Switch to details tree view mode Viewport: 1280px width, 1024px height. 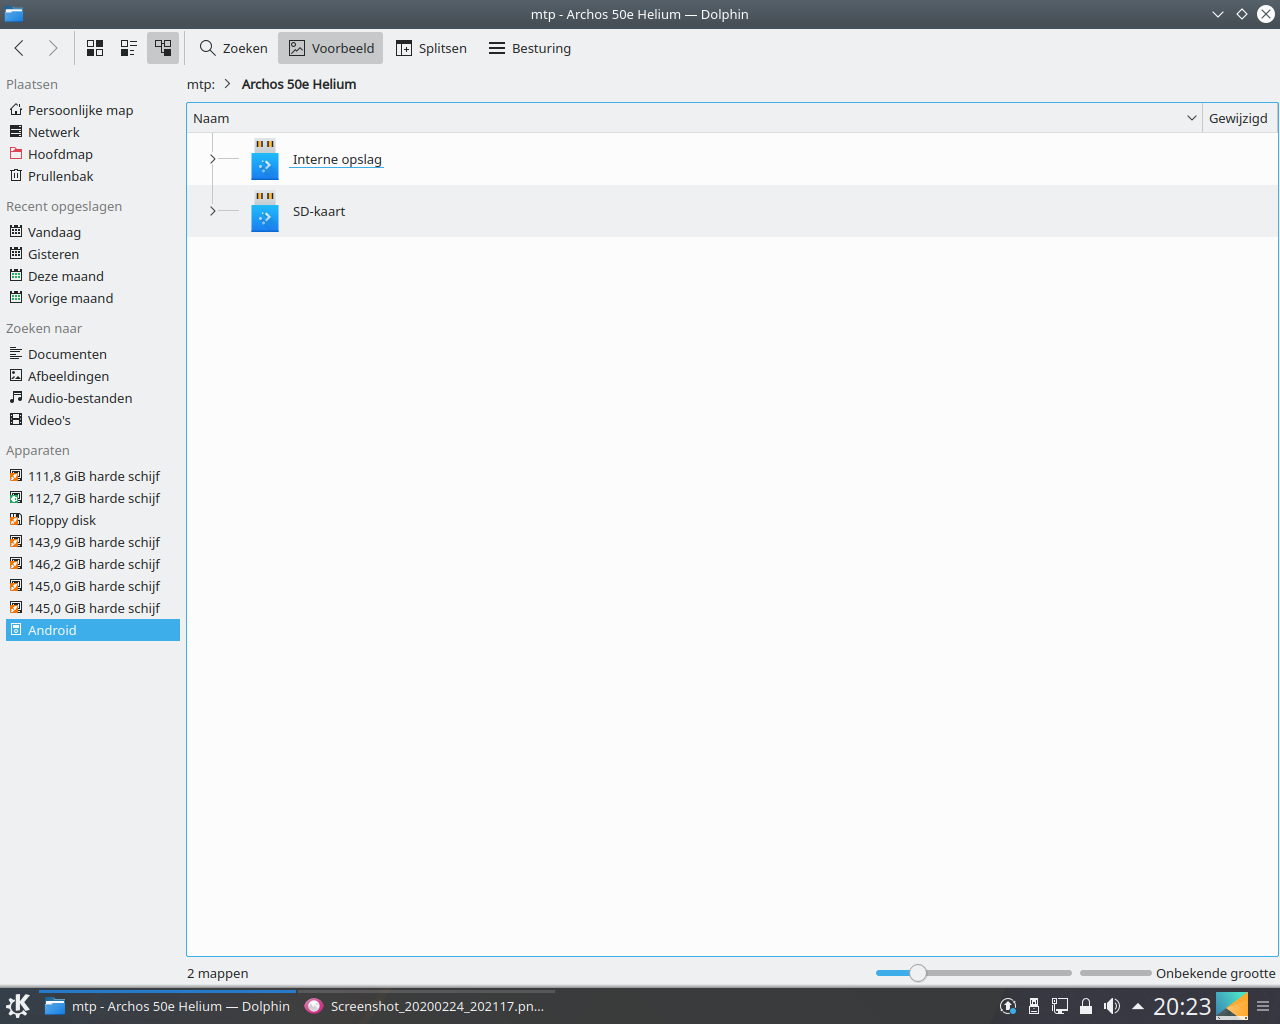click(x=163, y=48)
